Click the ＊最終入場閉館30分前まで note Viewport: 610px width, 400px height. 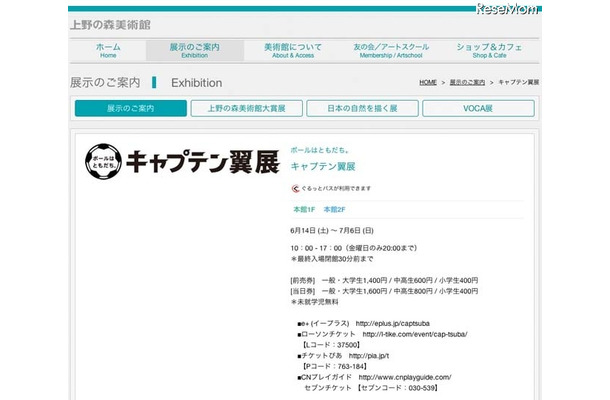tap(331, 259)
